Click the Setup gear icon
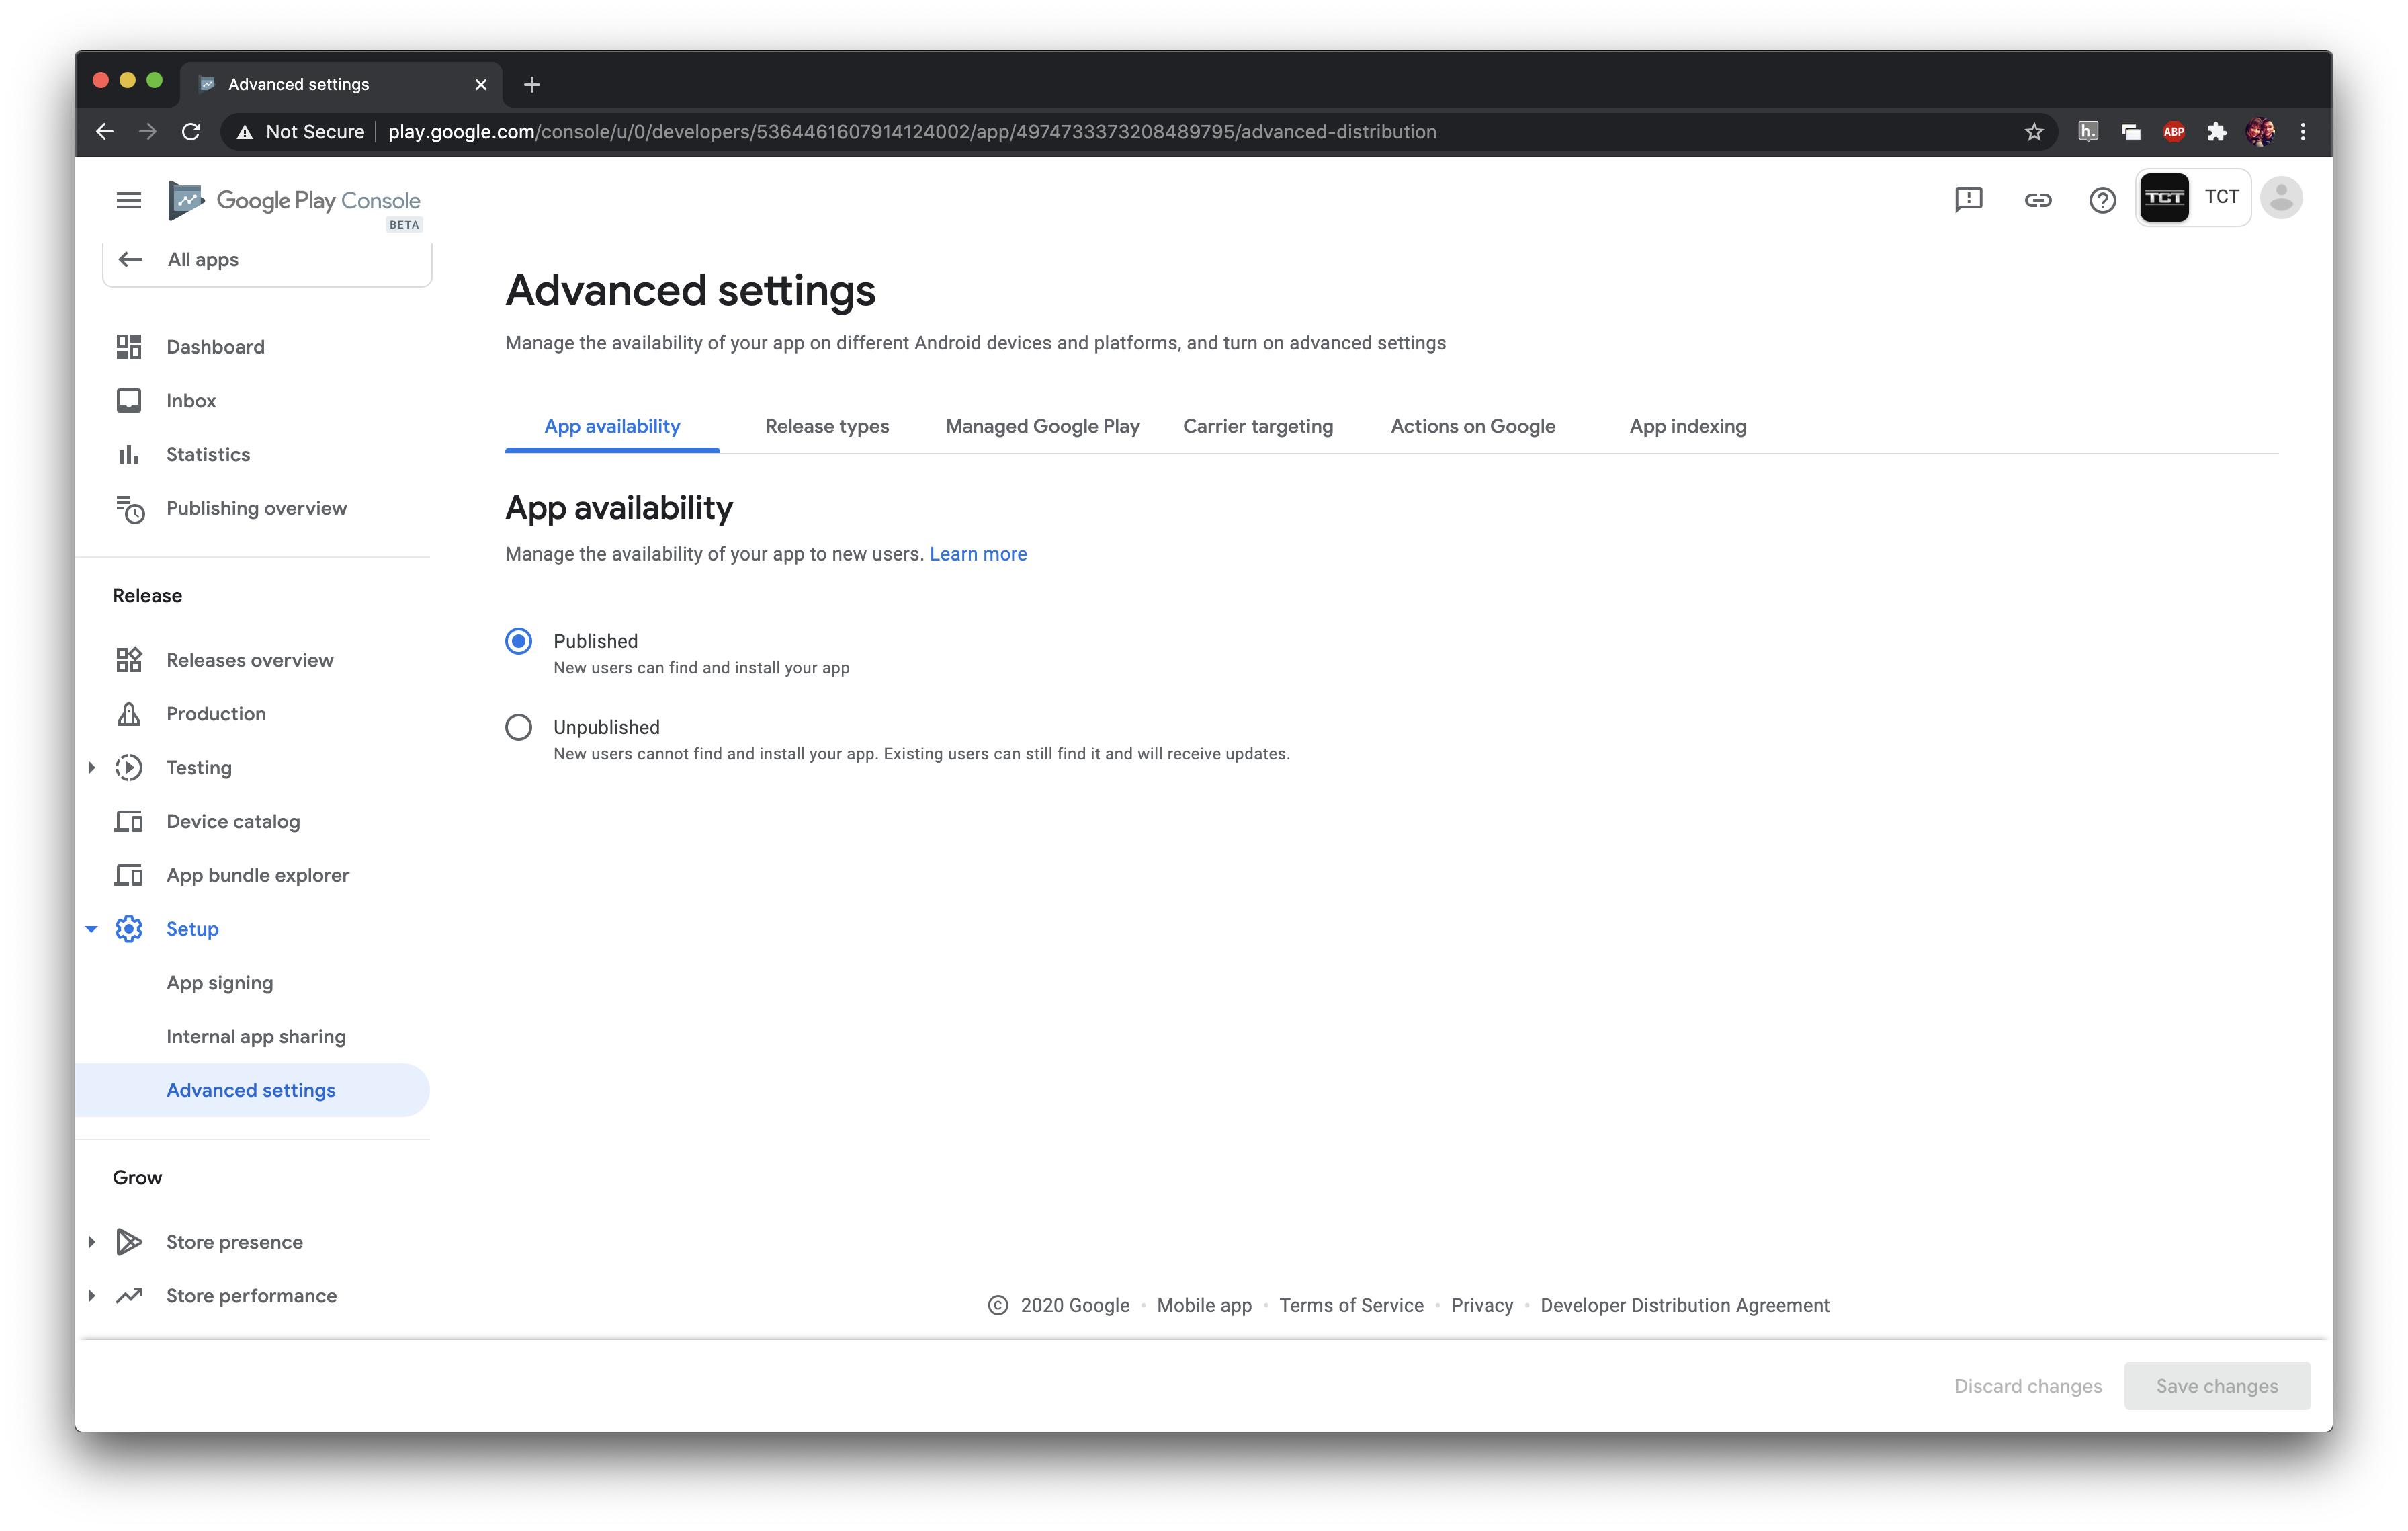 click(x=128, y=928)
